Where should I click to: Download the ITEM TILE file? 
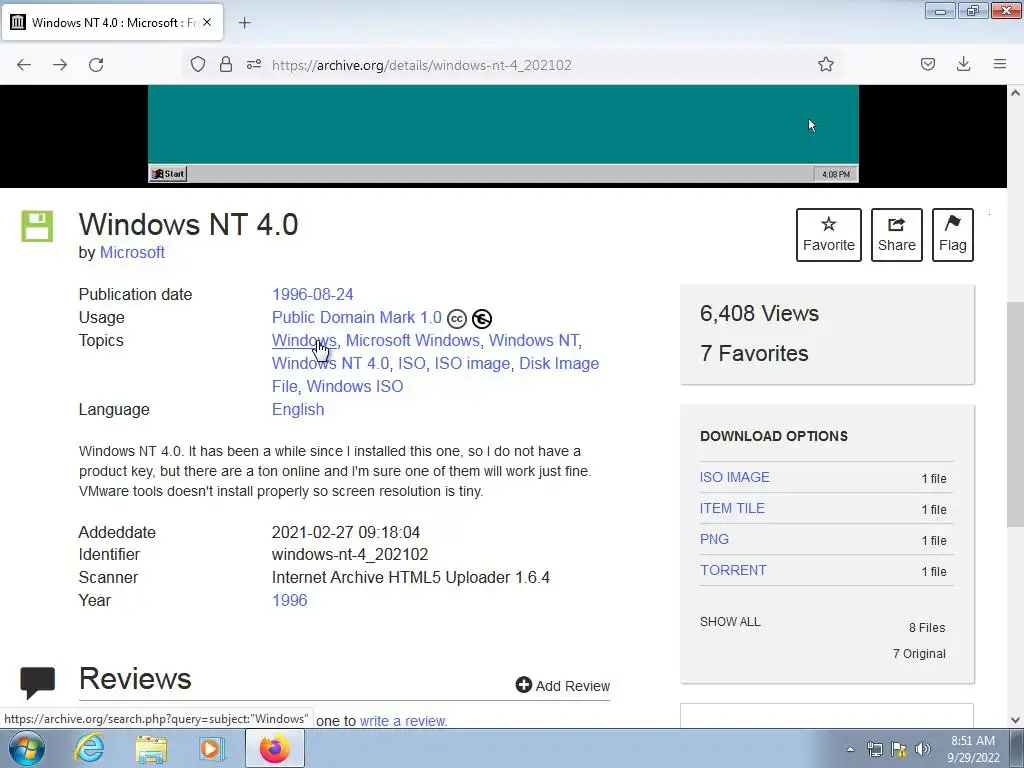[x=732, y=508]
